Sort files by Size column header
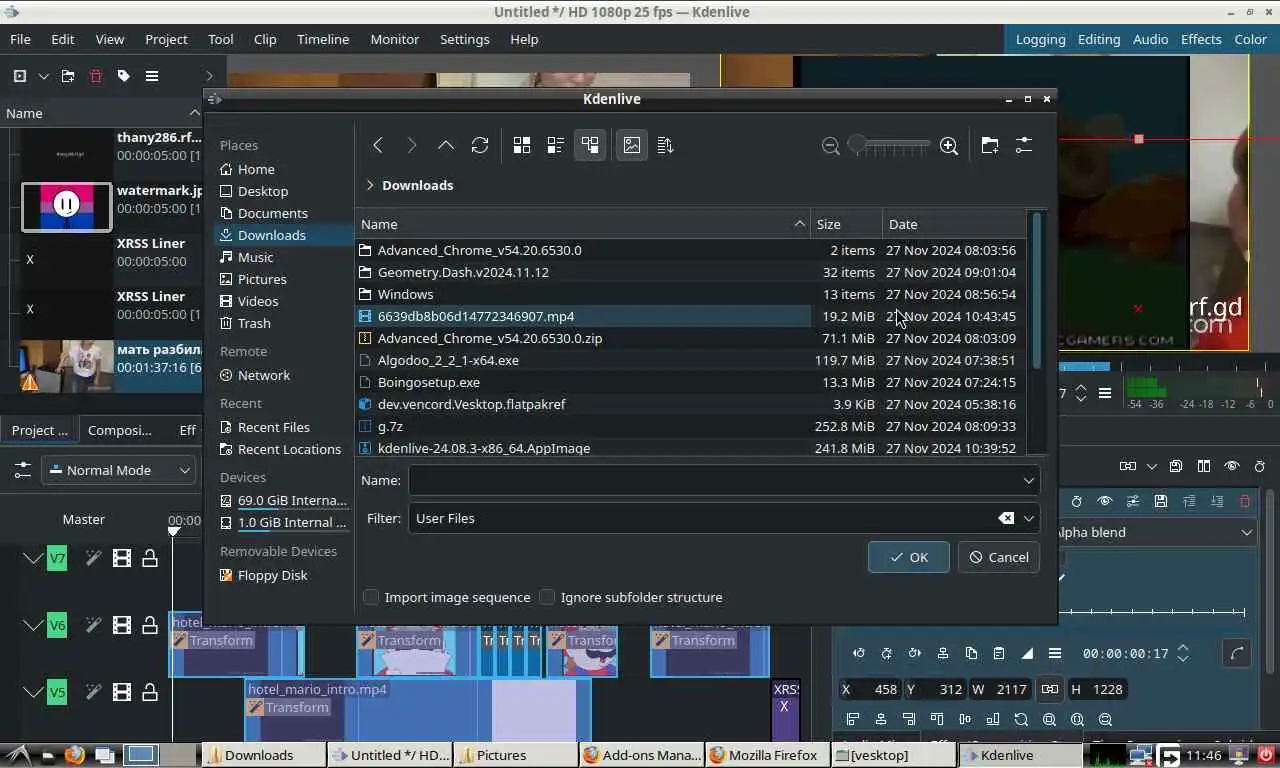The width and height of the screenshot is (1280, 768). [x=846, y=224]
